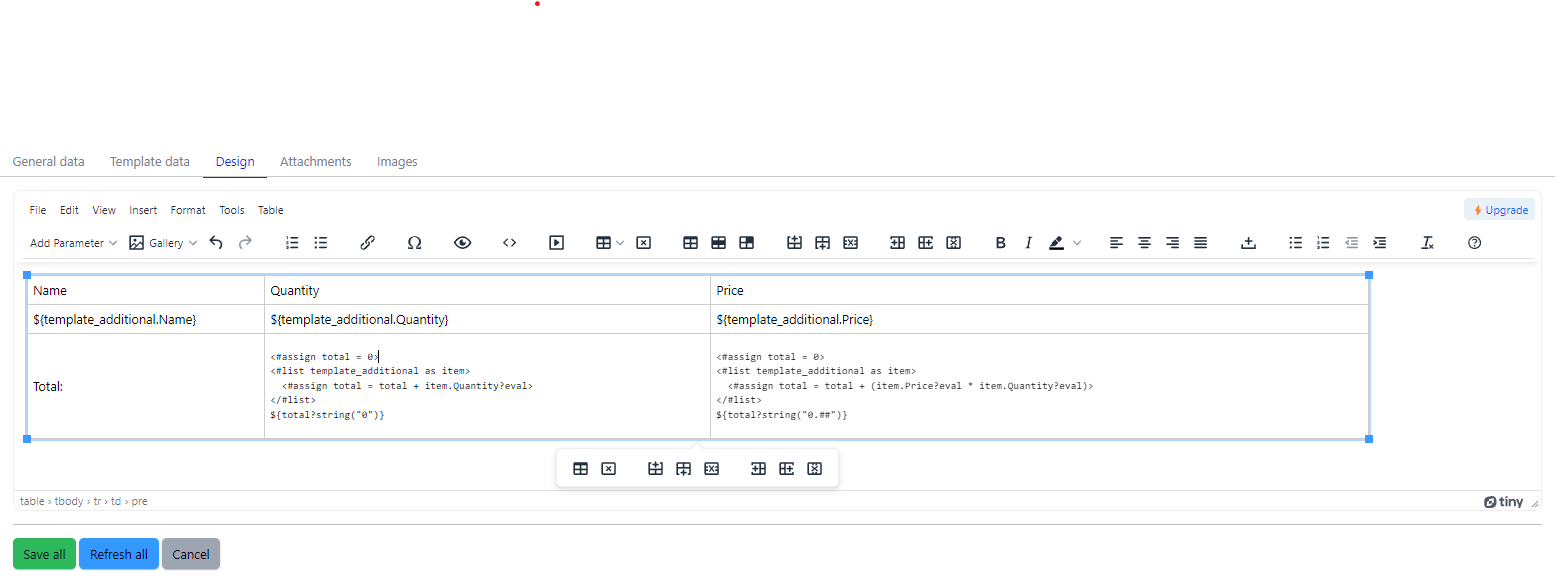Screen dimensions: 1560x579
Task: Apply highlight color marker
Action: pos(1056,242)
